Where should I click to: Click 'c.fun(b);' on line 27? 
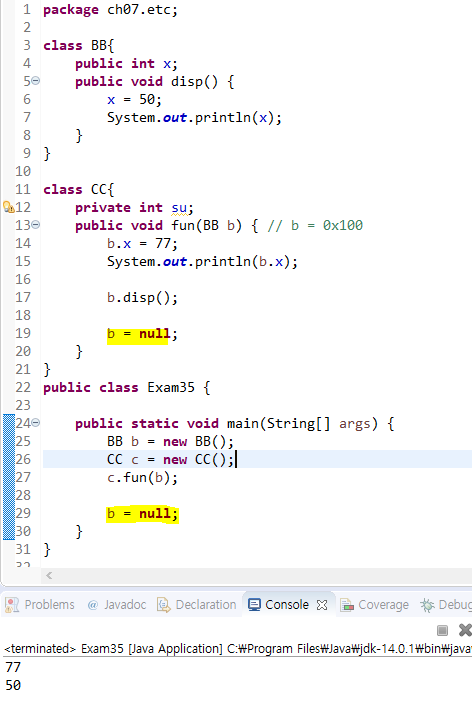[x=142, y=478]
